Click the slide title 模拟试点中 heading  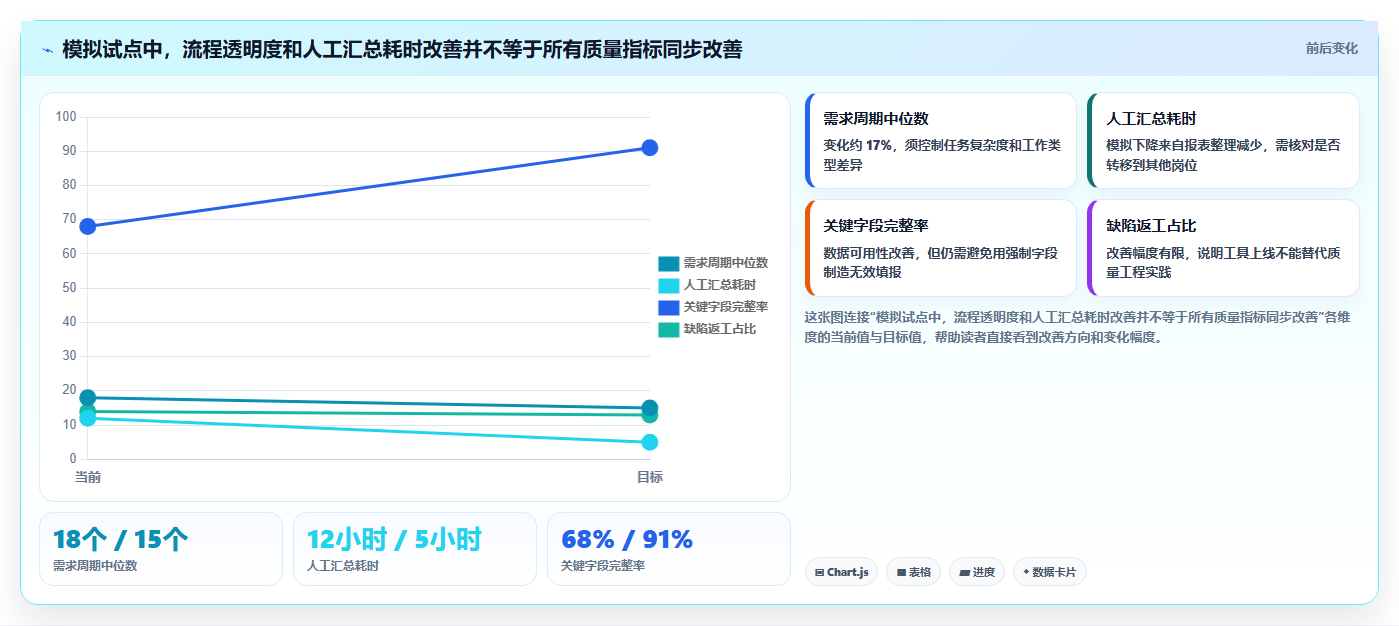pyautogui.click(x=401, y=49)
